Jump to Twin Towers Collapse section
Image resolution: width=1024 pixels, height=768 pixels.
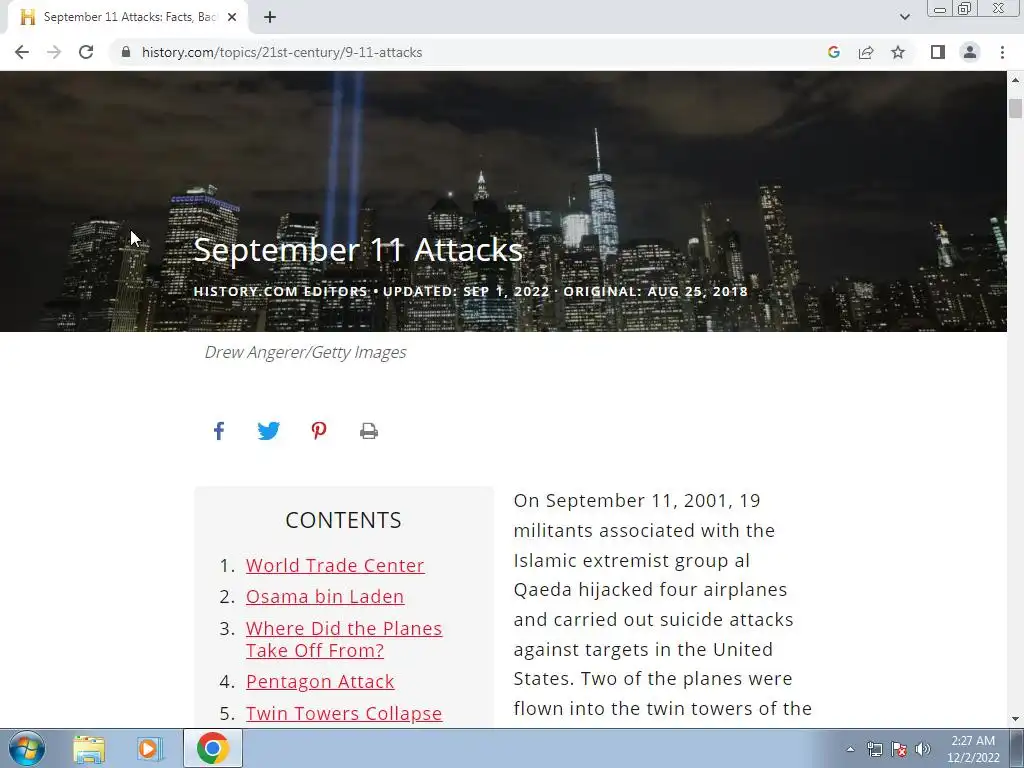pyautogui.click(x=344, y=713)
